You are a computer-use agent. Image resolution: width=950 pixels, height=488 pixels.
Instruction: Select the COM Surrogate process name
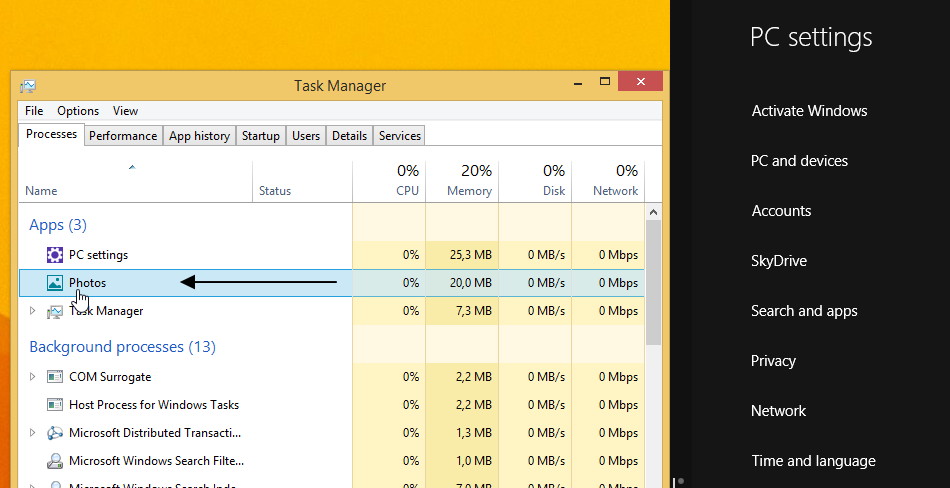(x=110, y=377)
